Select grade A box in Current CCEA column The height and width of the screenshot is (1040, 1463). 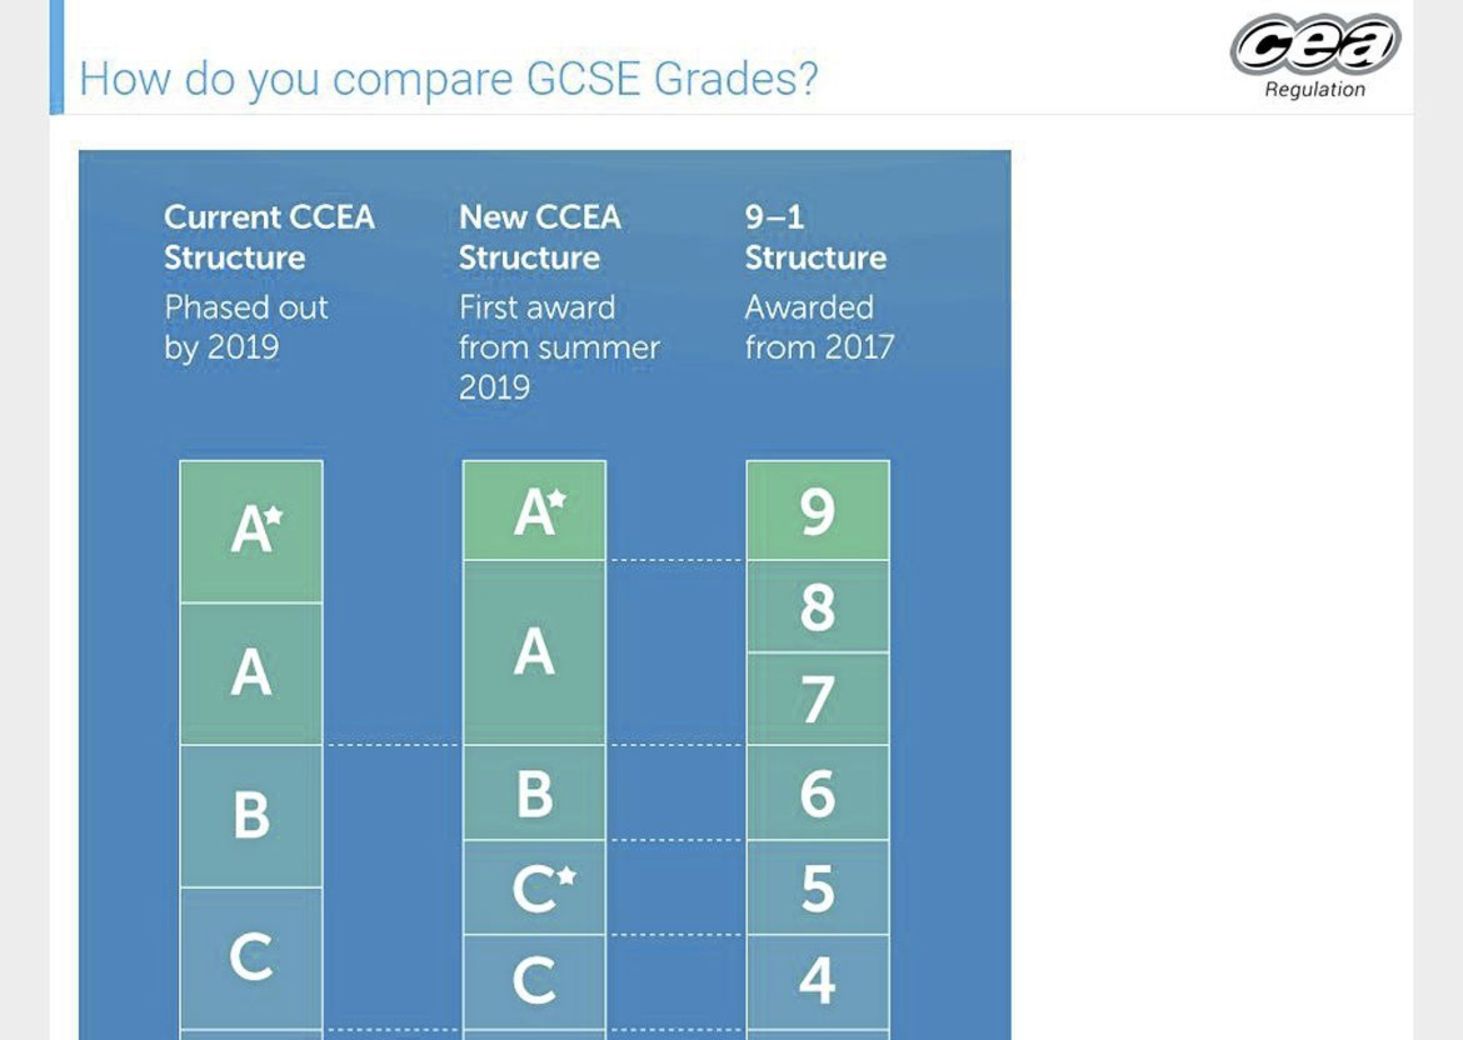point(251,673)
